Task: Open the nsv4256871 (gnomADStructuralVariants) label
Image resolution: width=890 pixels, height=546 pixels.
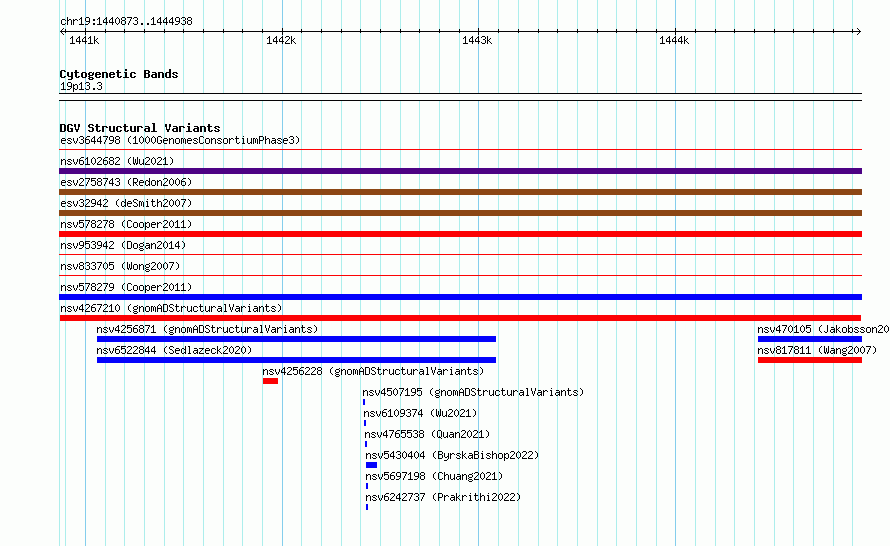Action: [x=207, y=329]
